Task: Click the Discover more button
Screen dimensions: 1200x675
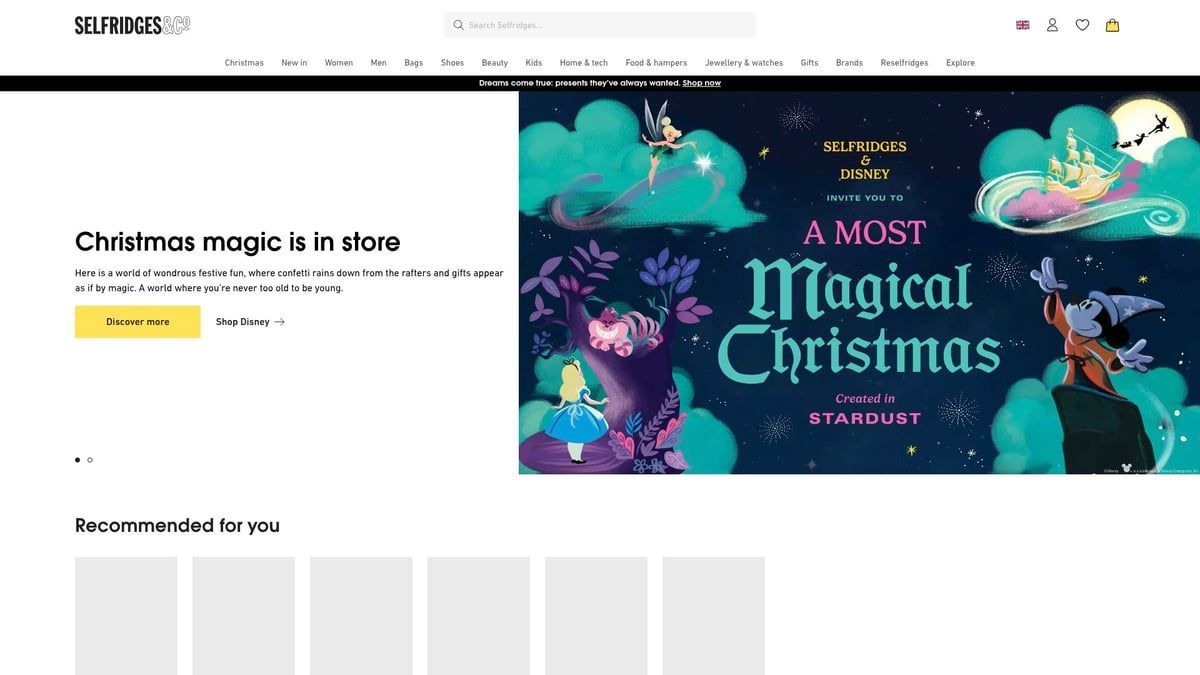Action: point(137,321)
